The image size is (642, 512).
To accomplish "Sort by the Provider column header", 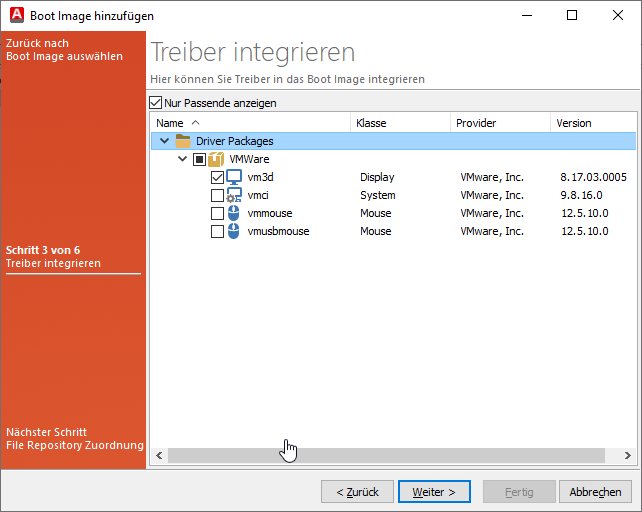I will (500, 123).
